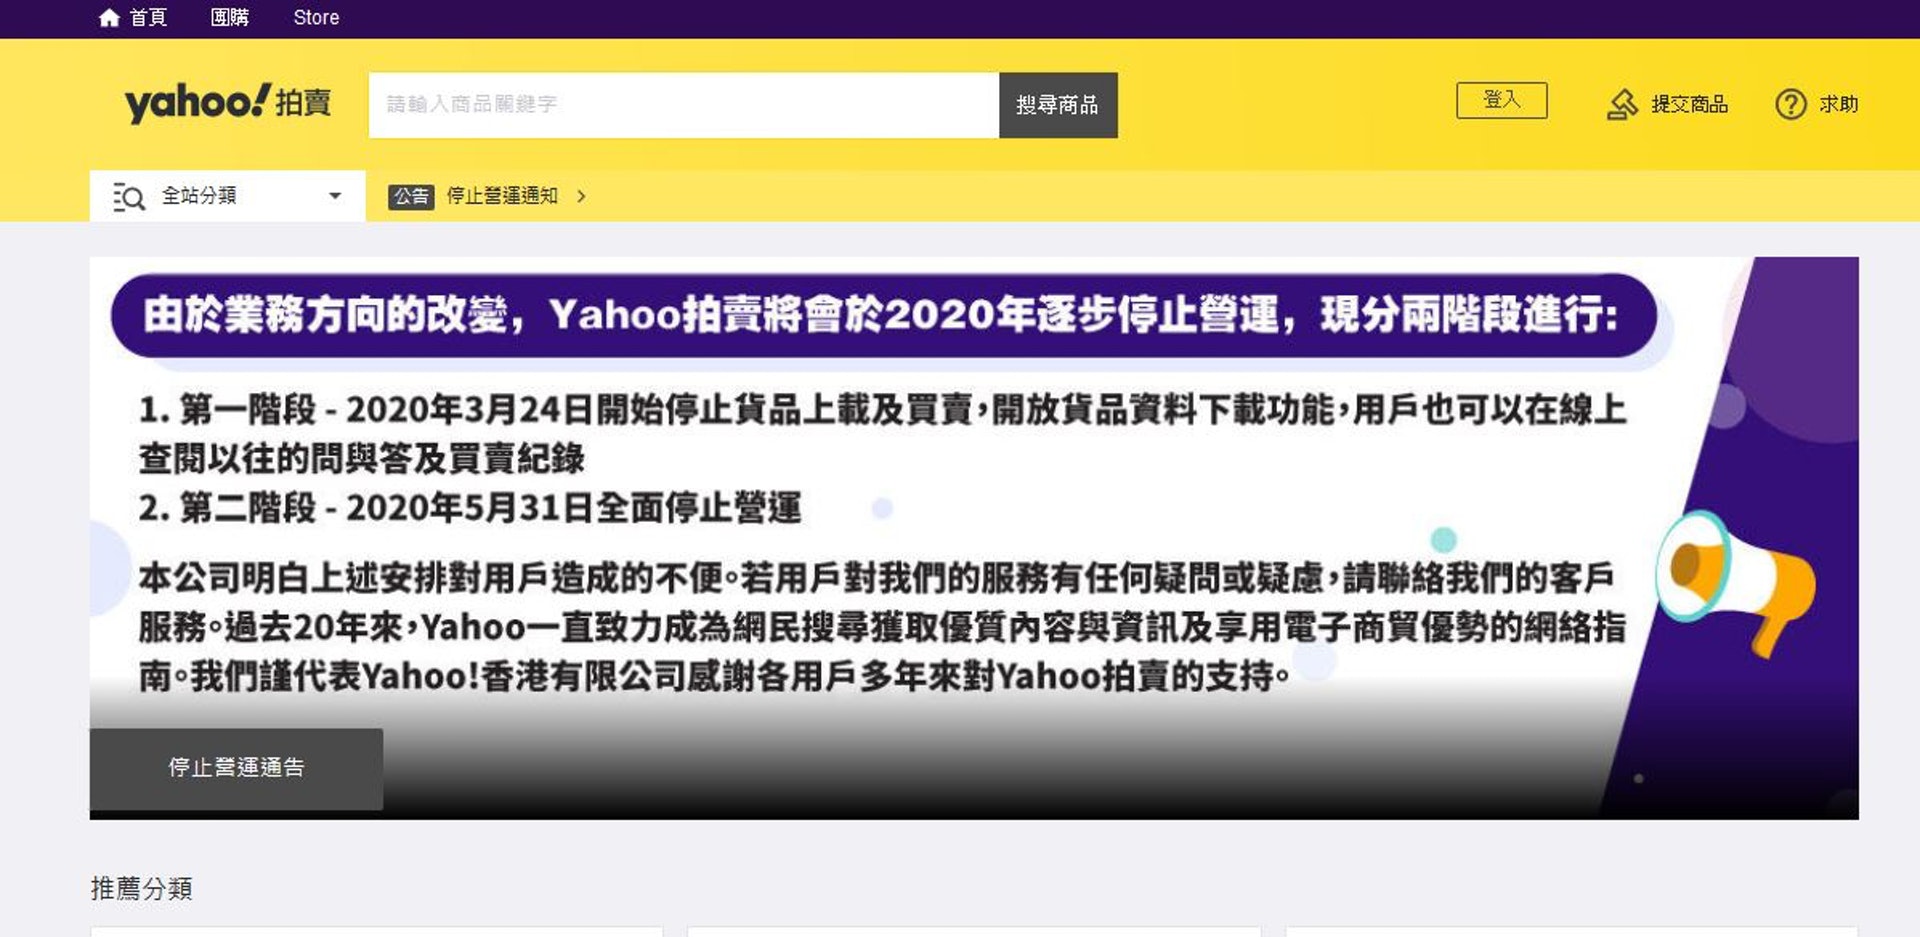The height and width of the screenshot is (937, 1920).
Task: Click the Yahoo!拍賣 logo
Action: [x=228, y=102]
